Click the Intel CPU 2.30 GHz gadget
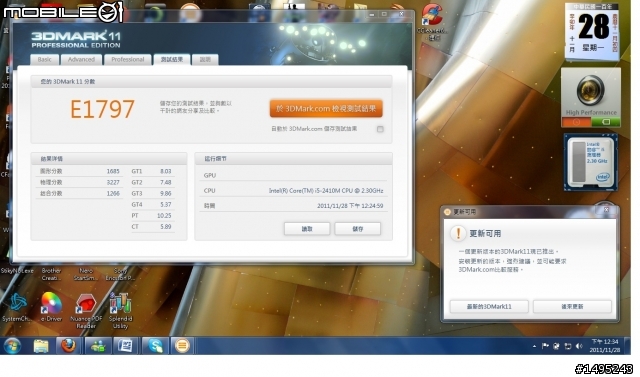Image resolution: width=640 pixels, height=377 pixels. coord(591,162)
